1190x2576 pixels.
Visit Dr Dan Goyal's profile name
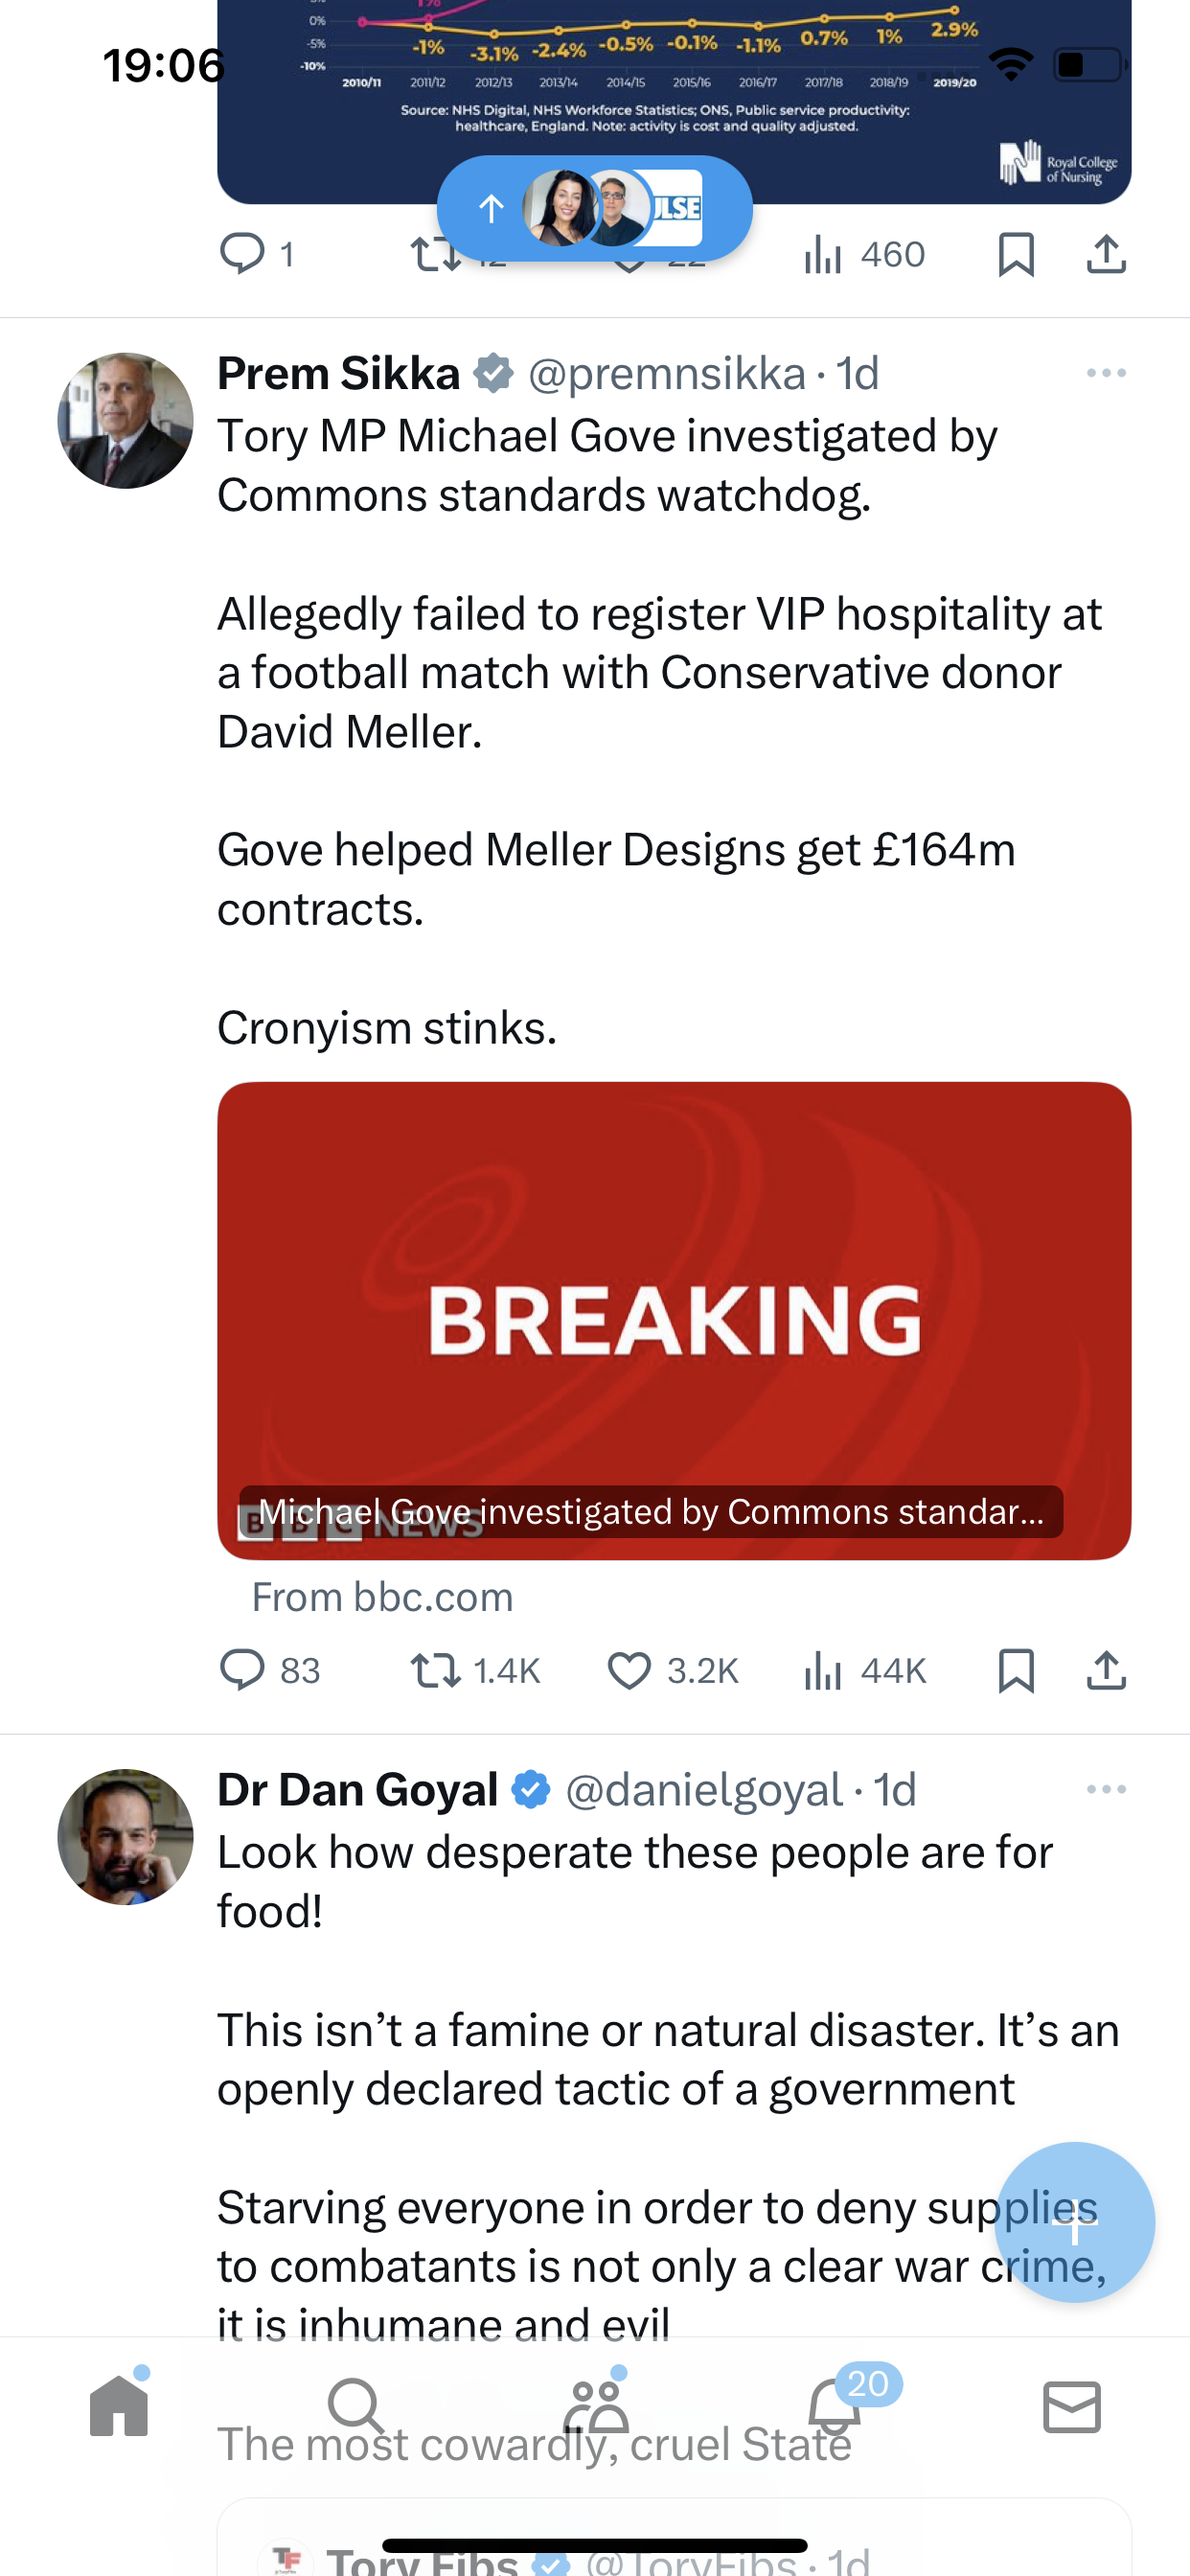[358, 1789]
